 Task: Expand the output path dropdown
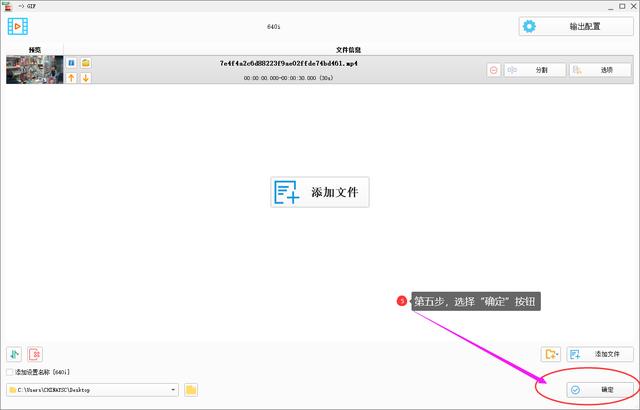[173, 389]
